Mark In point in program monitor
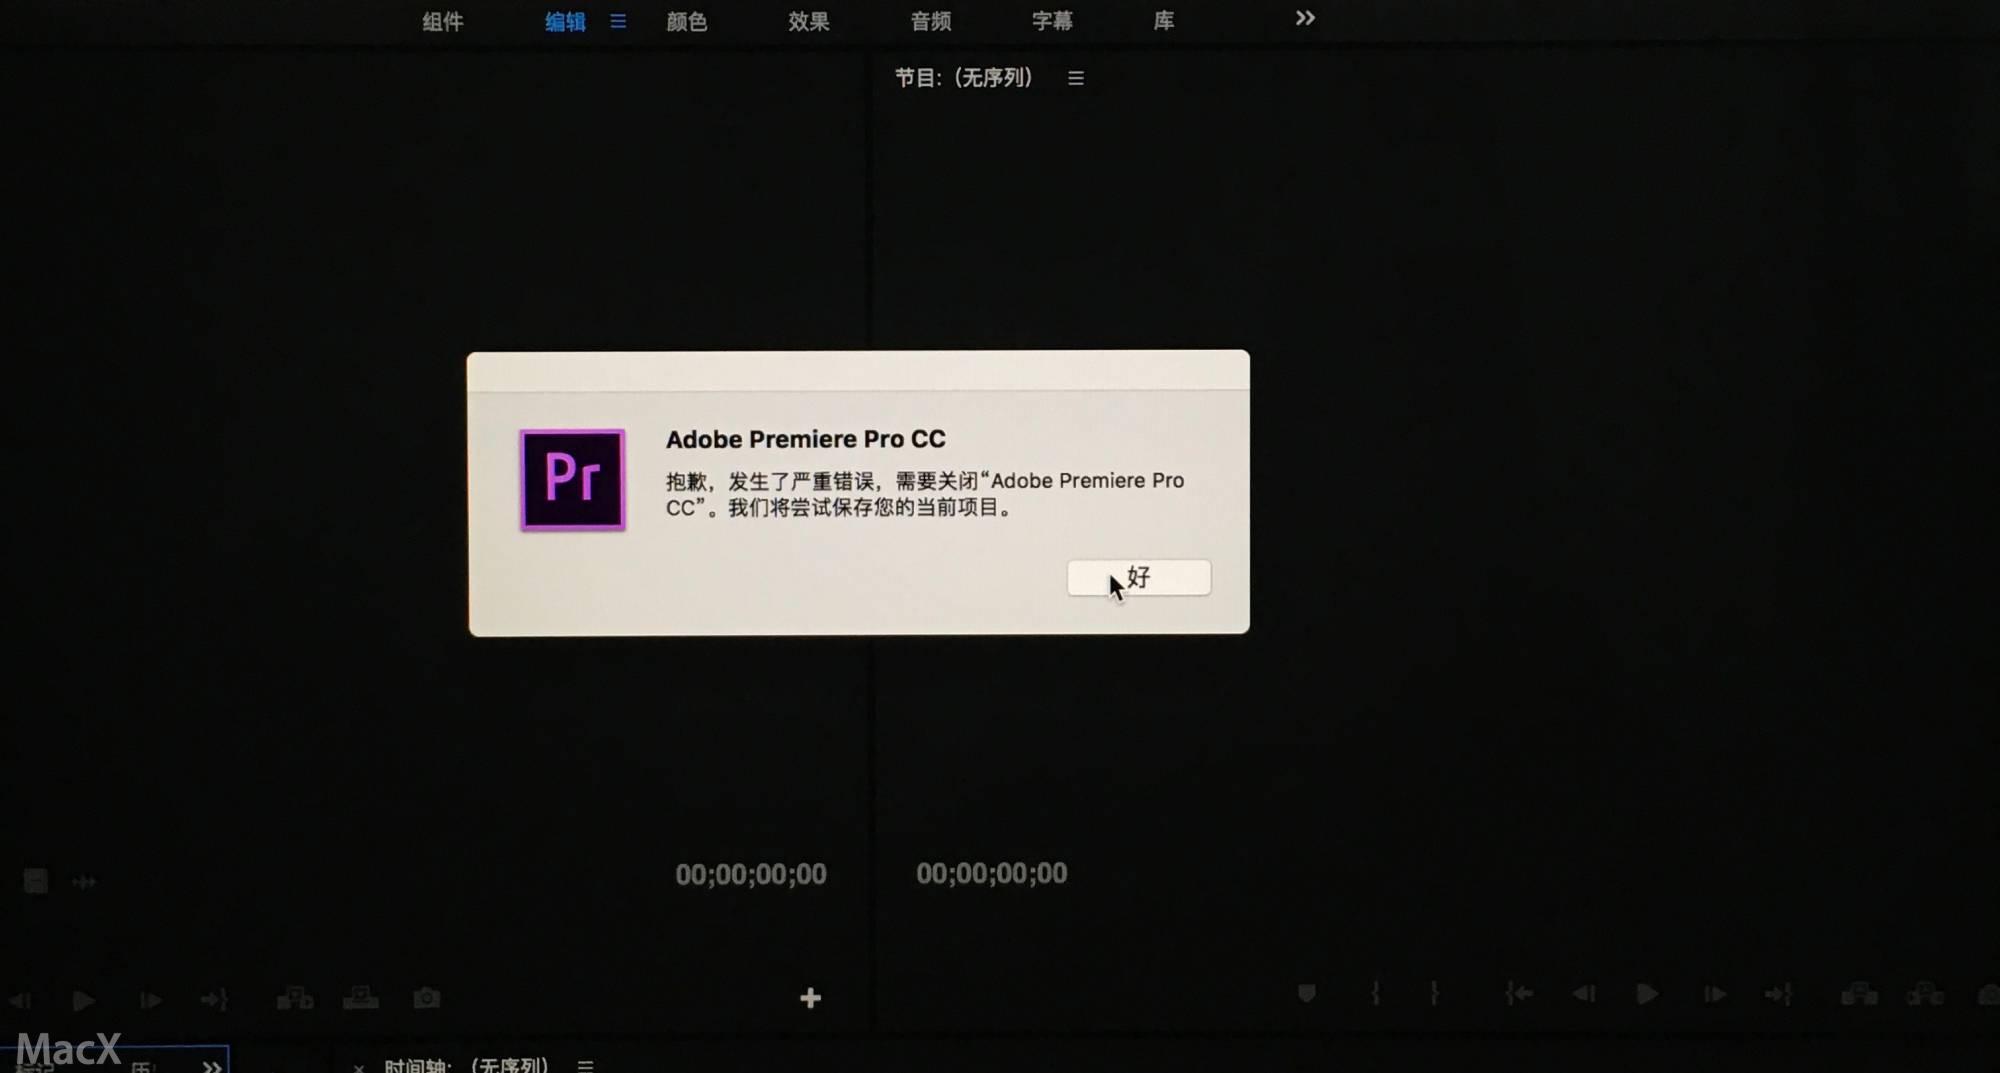The image size is (2000, 1073). point(1376,994)
